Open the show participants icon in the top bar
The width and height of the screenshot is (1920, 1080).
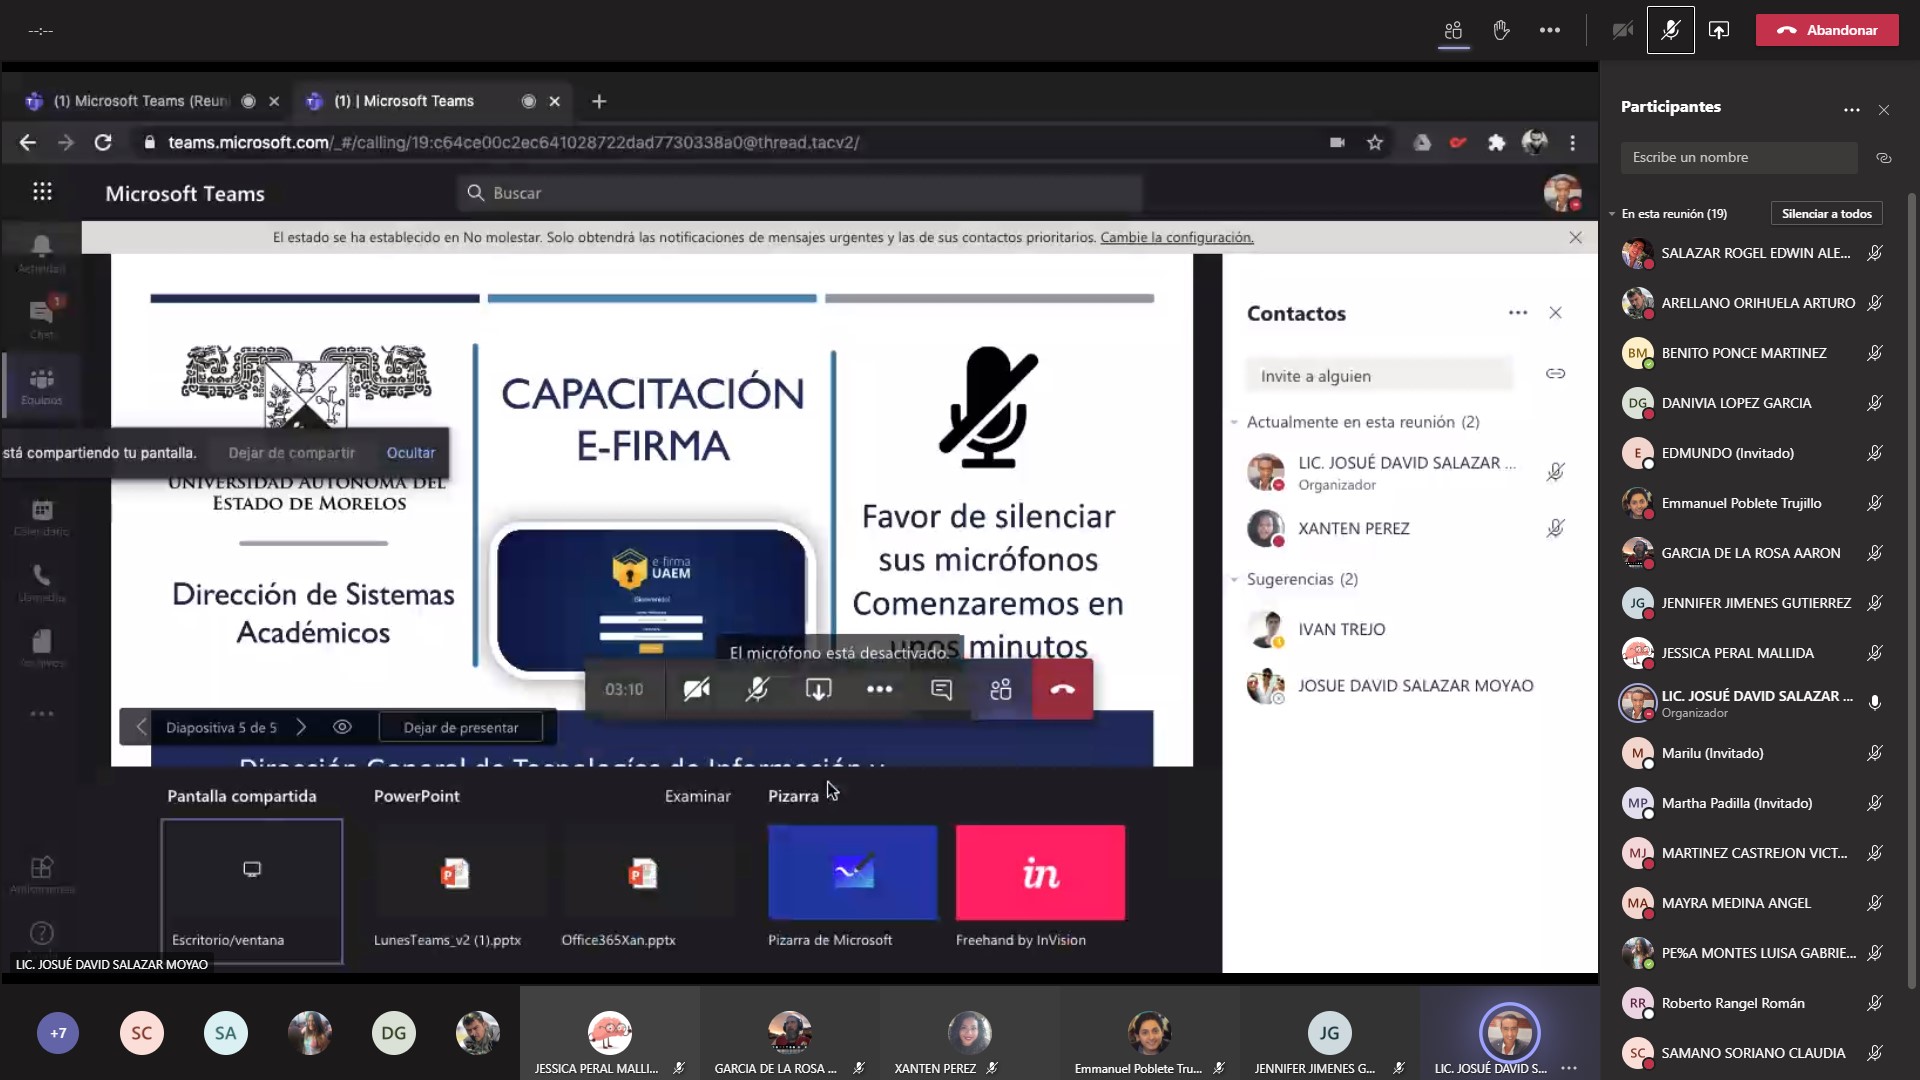pyautogui.click(x=1453, y=30)
